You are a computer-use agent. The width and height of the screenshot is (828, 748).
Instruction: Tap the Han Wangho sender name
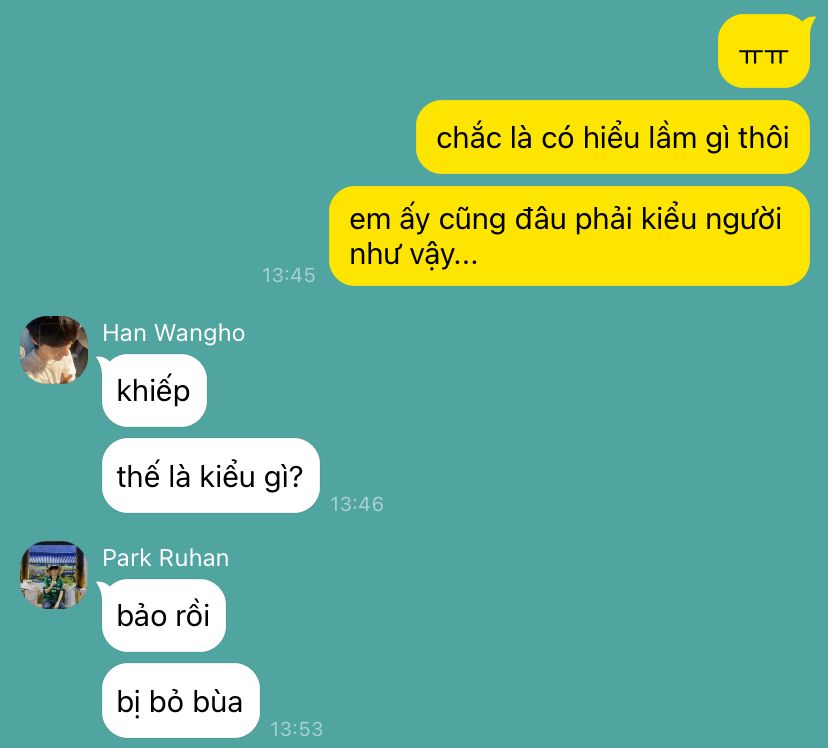[x=174, y=333]
